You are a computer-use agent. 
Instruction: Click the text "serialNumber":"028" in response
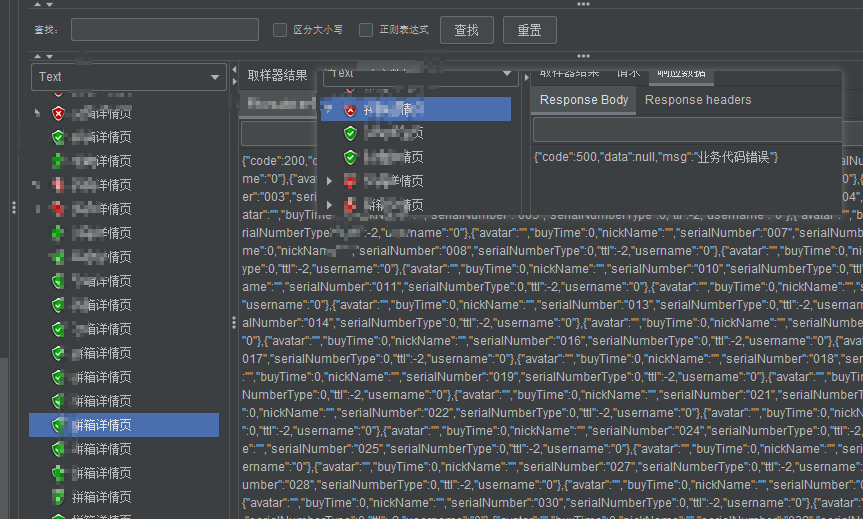click(x=278, y=485)
